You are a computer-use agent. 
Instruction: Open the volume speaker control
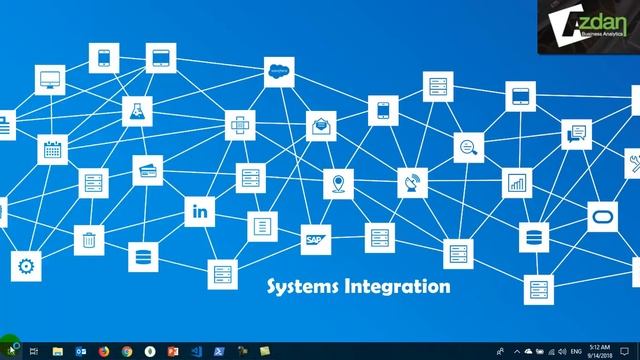point(562,351)
